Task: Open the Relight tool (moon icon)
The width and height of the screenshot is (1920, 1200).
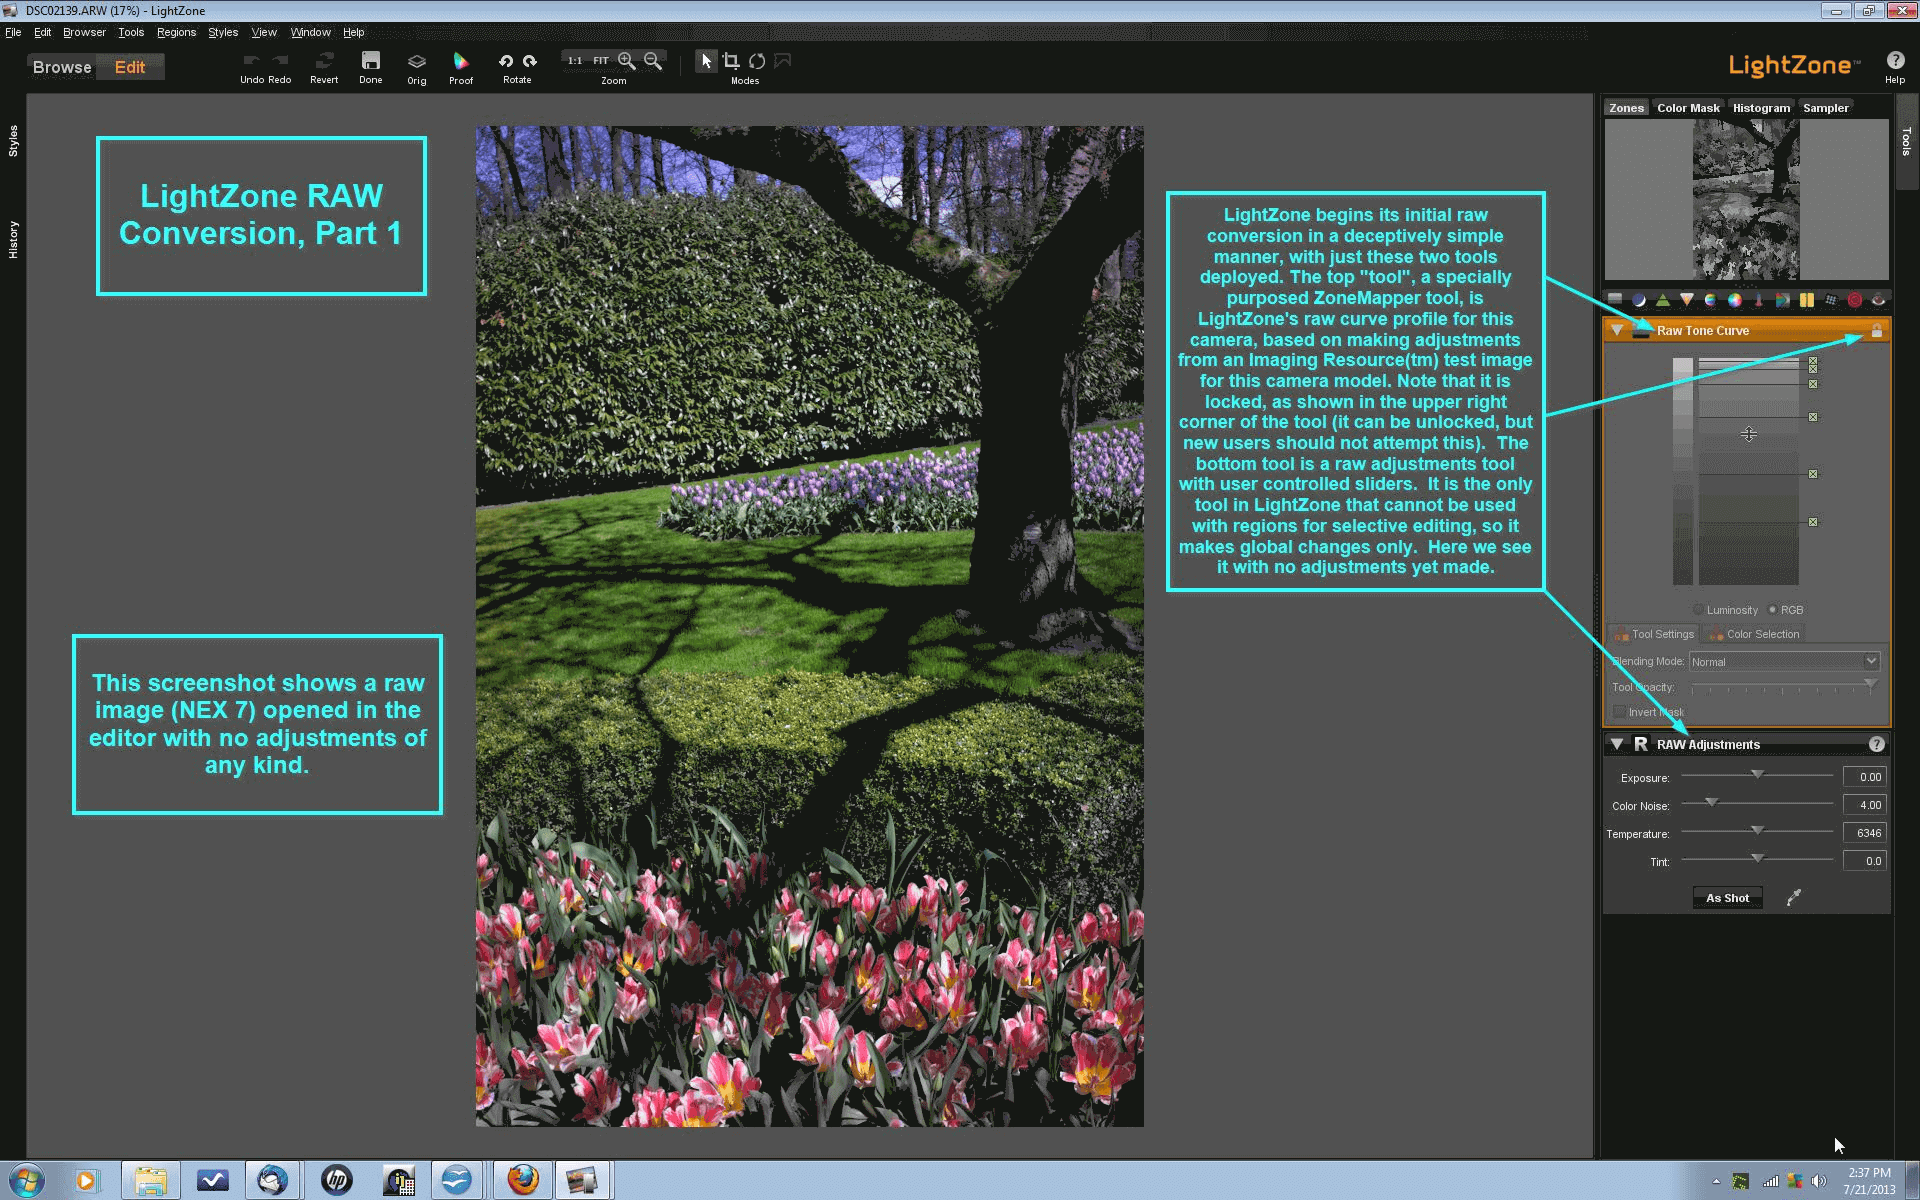Action: tap(1638, 300)
